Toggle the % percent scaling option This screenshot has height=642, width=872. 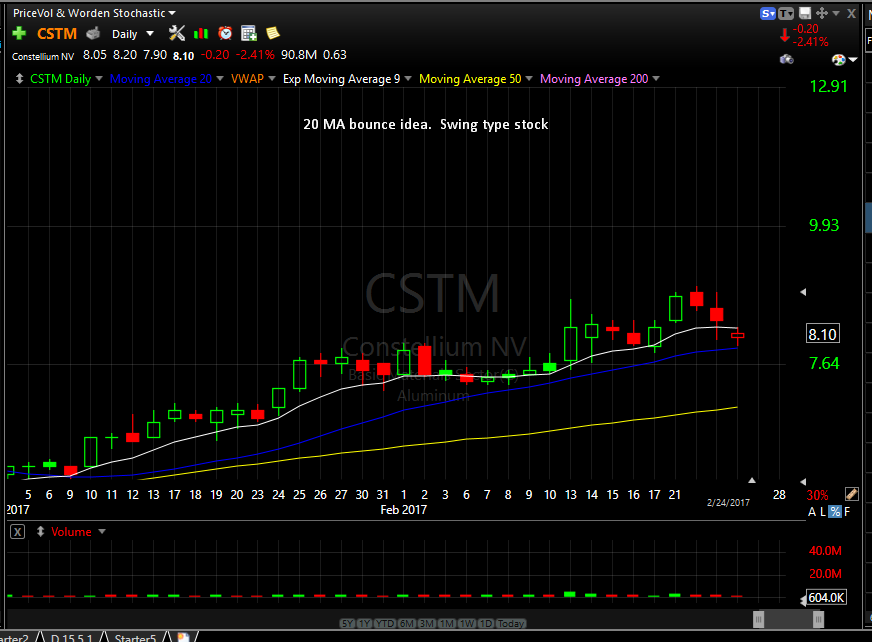click(835, 512)
